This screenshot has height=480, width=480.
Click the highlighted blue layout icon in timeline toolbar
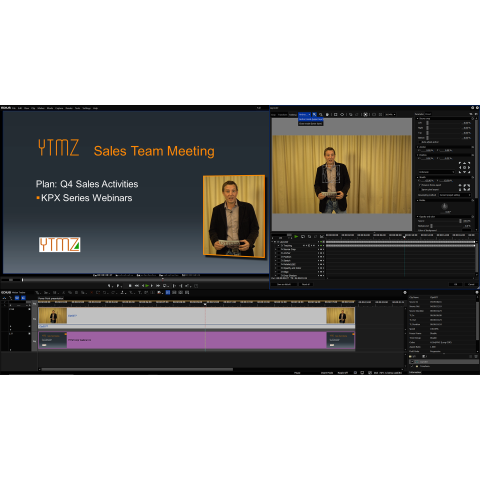tap(168, 292)
